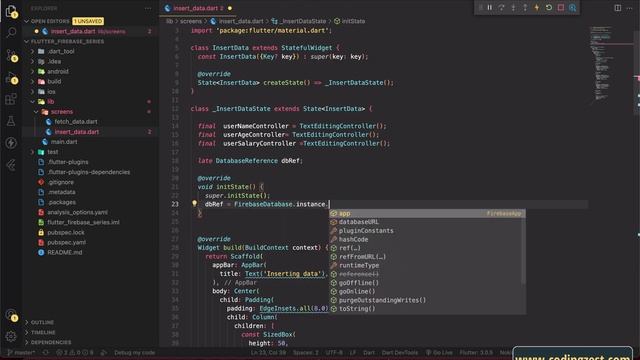Collapse the FLUTTER_FIREBASE_SERIES project section
The image size is (640, 360).
tap(90, 41)
